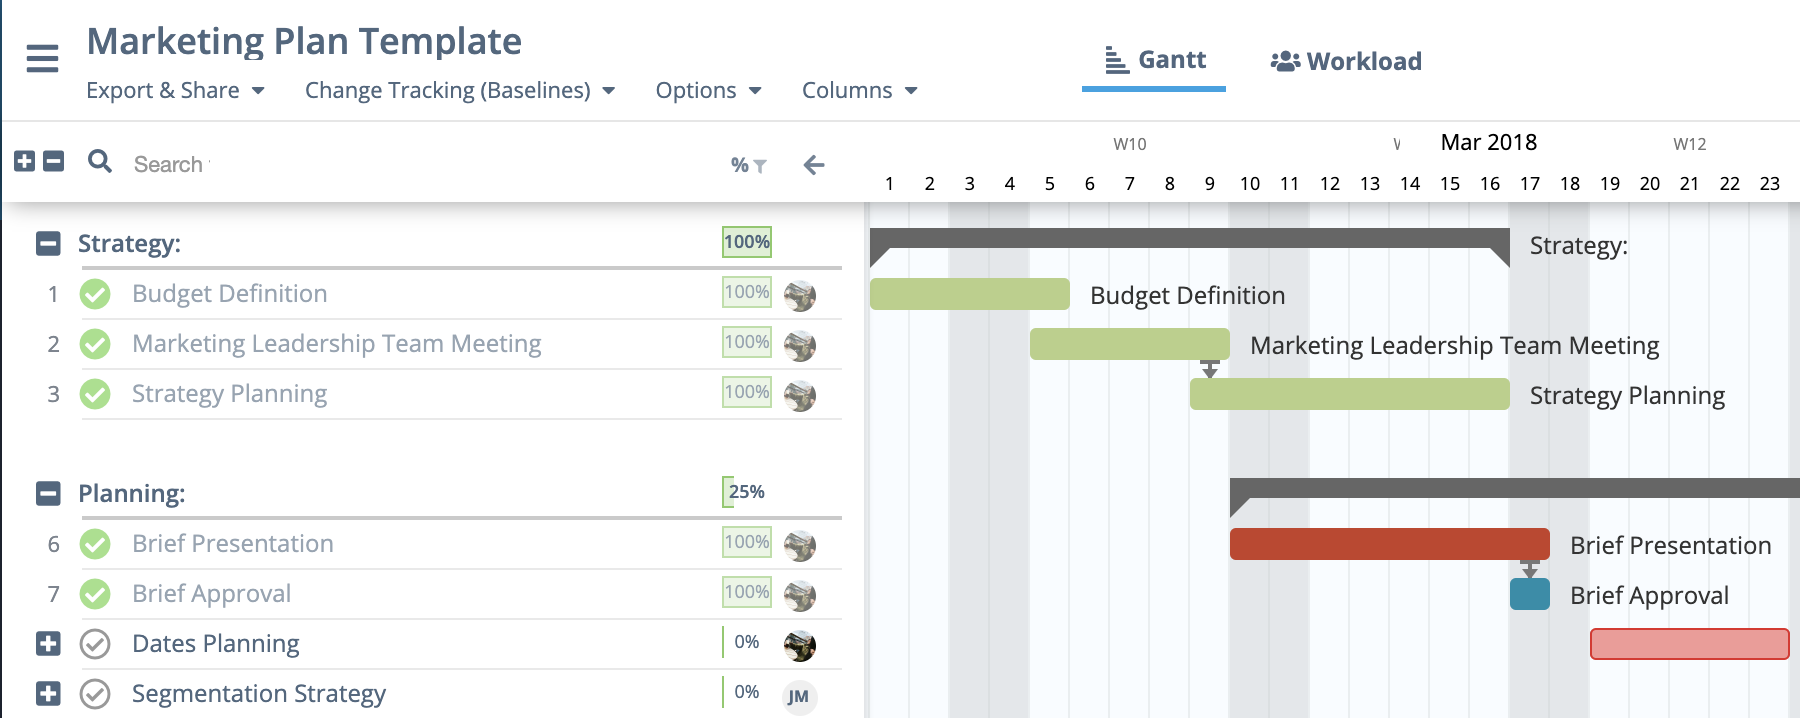The height and width of the screenshot is (718, 1800).
Task: Open the Columns dropdown
Action: (x=860, y=90)
